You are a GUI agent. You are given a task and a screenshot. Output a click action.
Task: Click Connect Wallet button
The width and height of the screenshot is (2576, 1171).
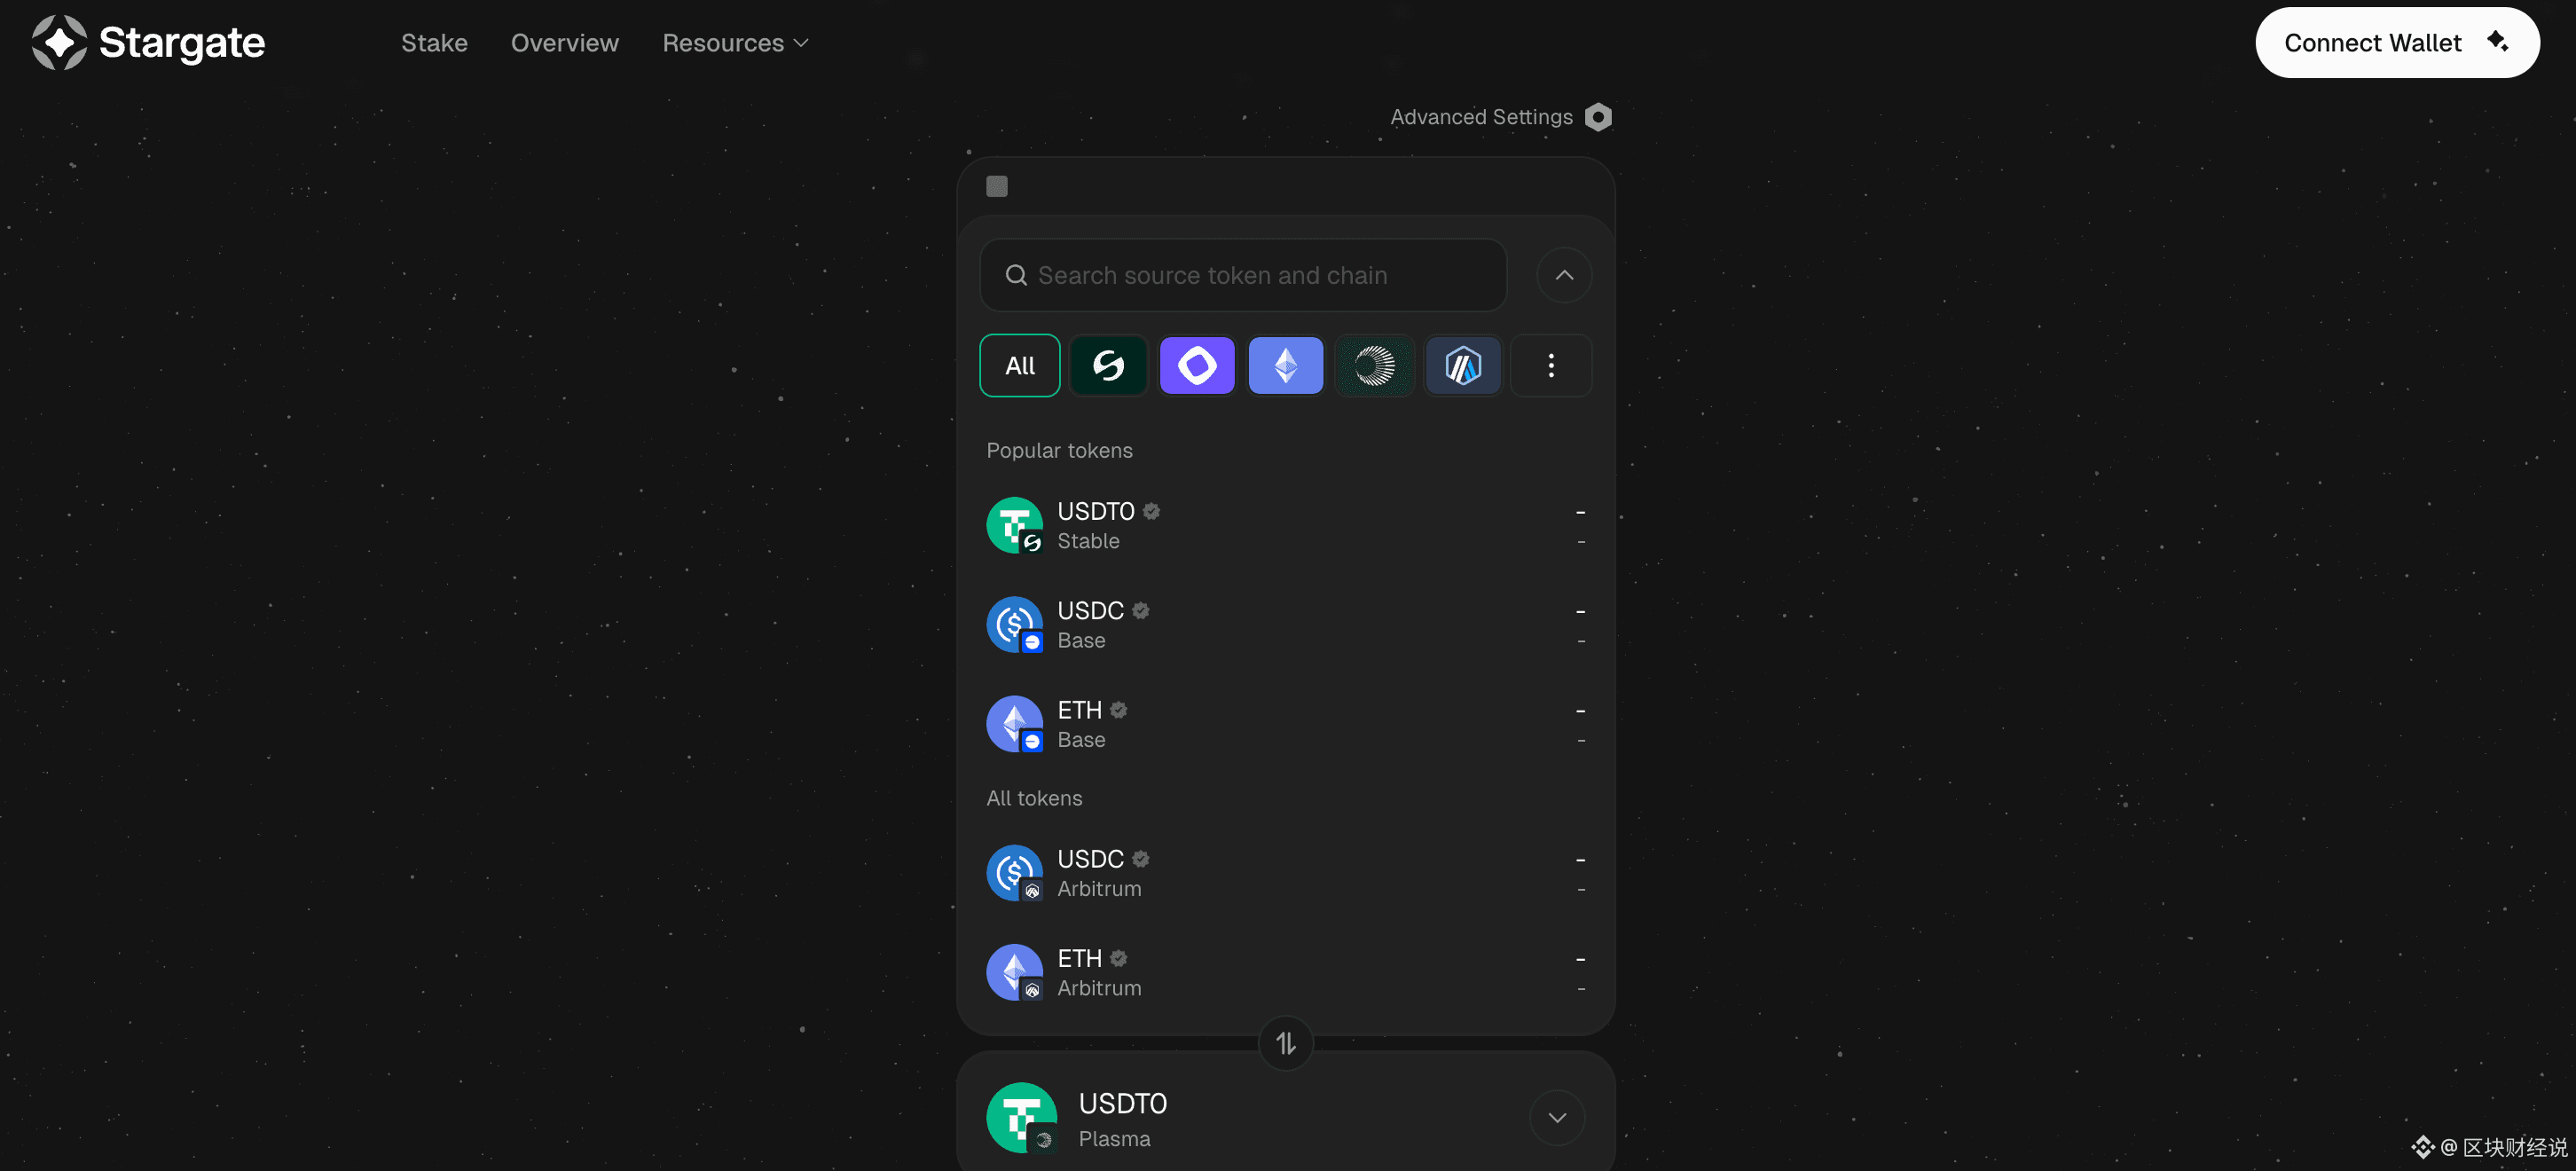coord(2396,43)
